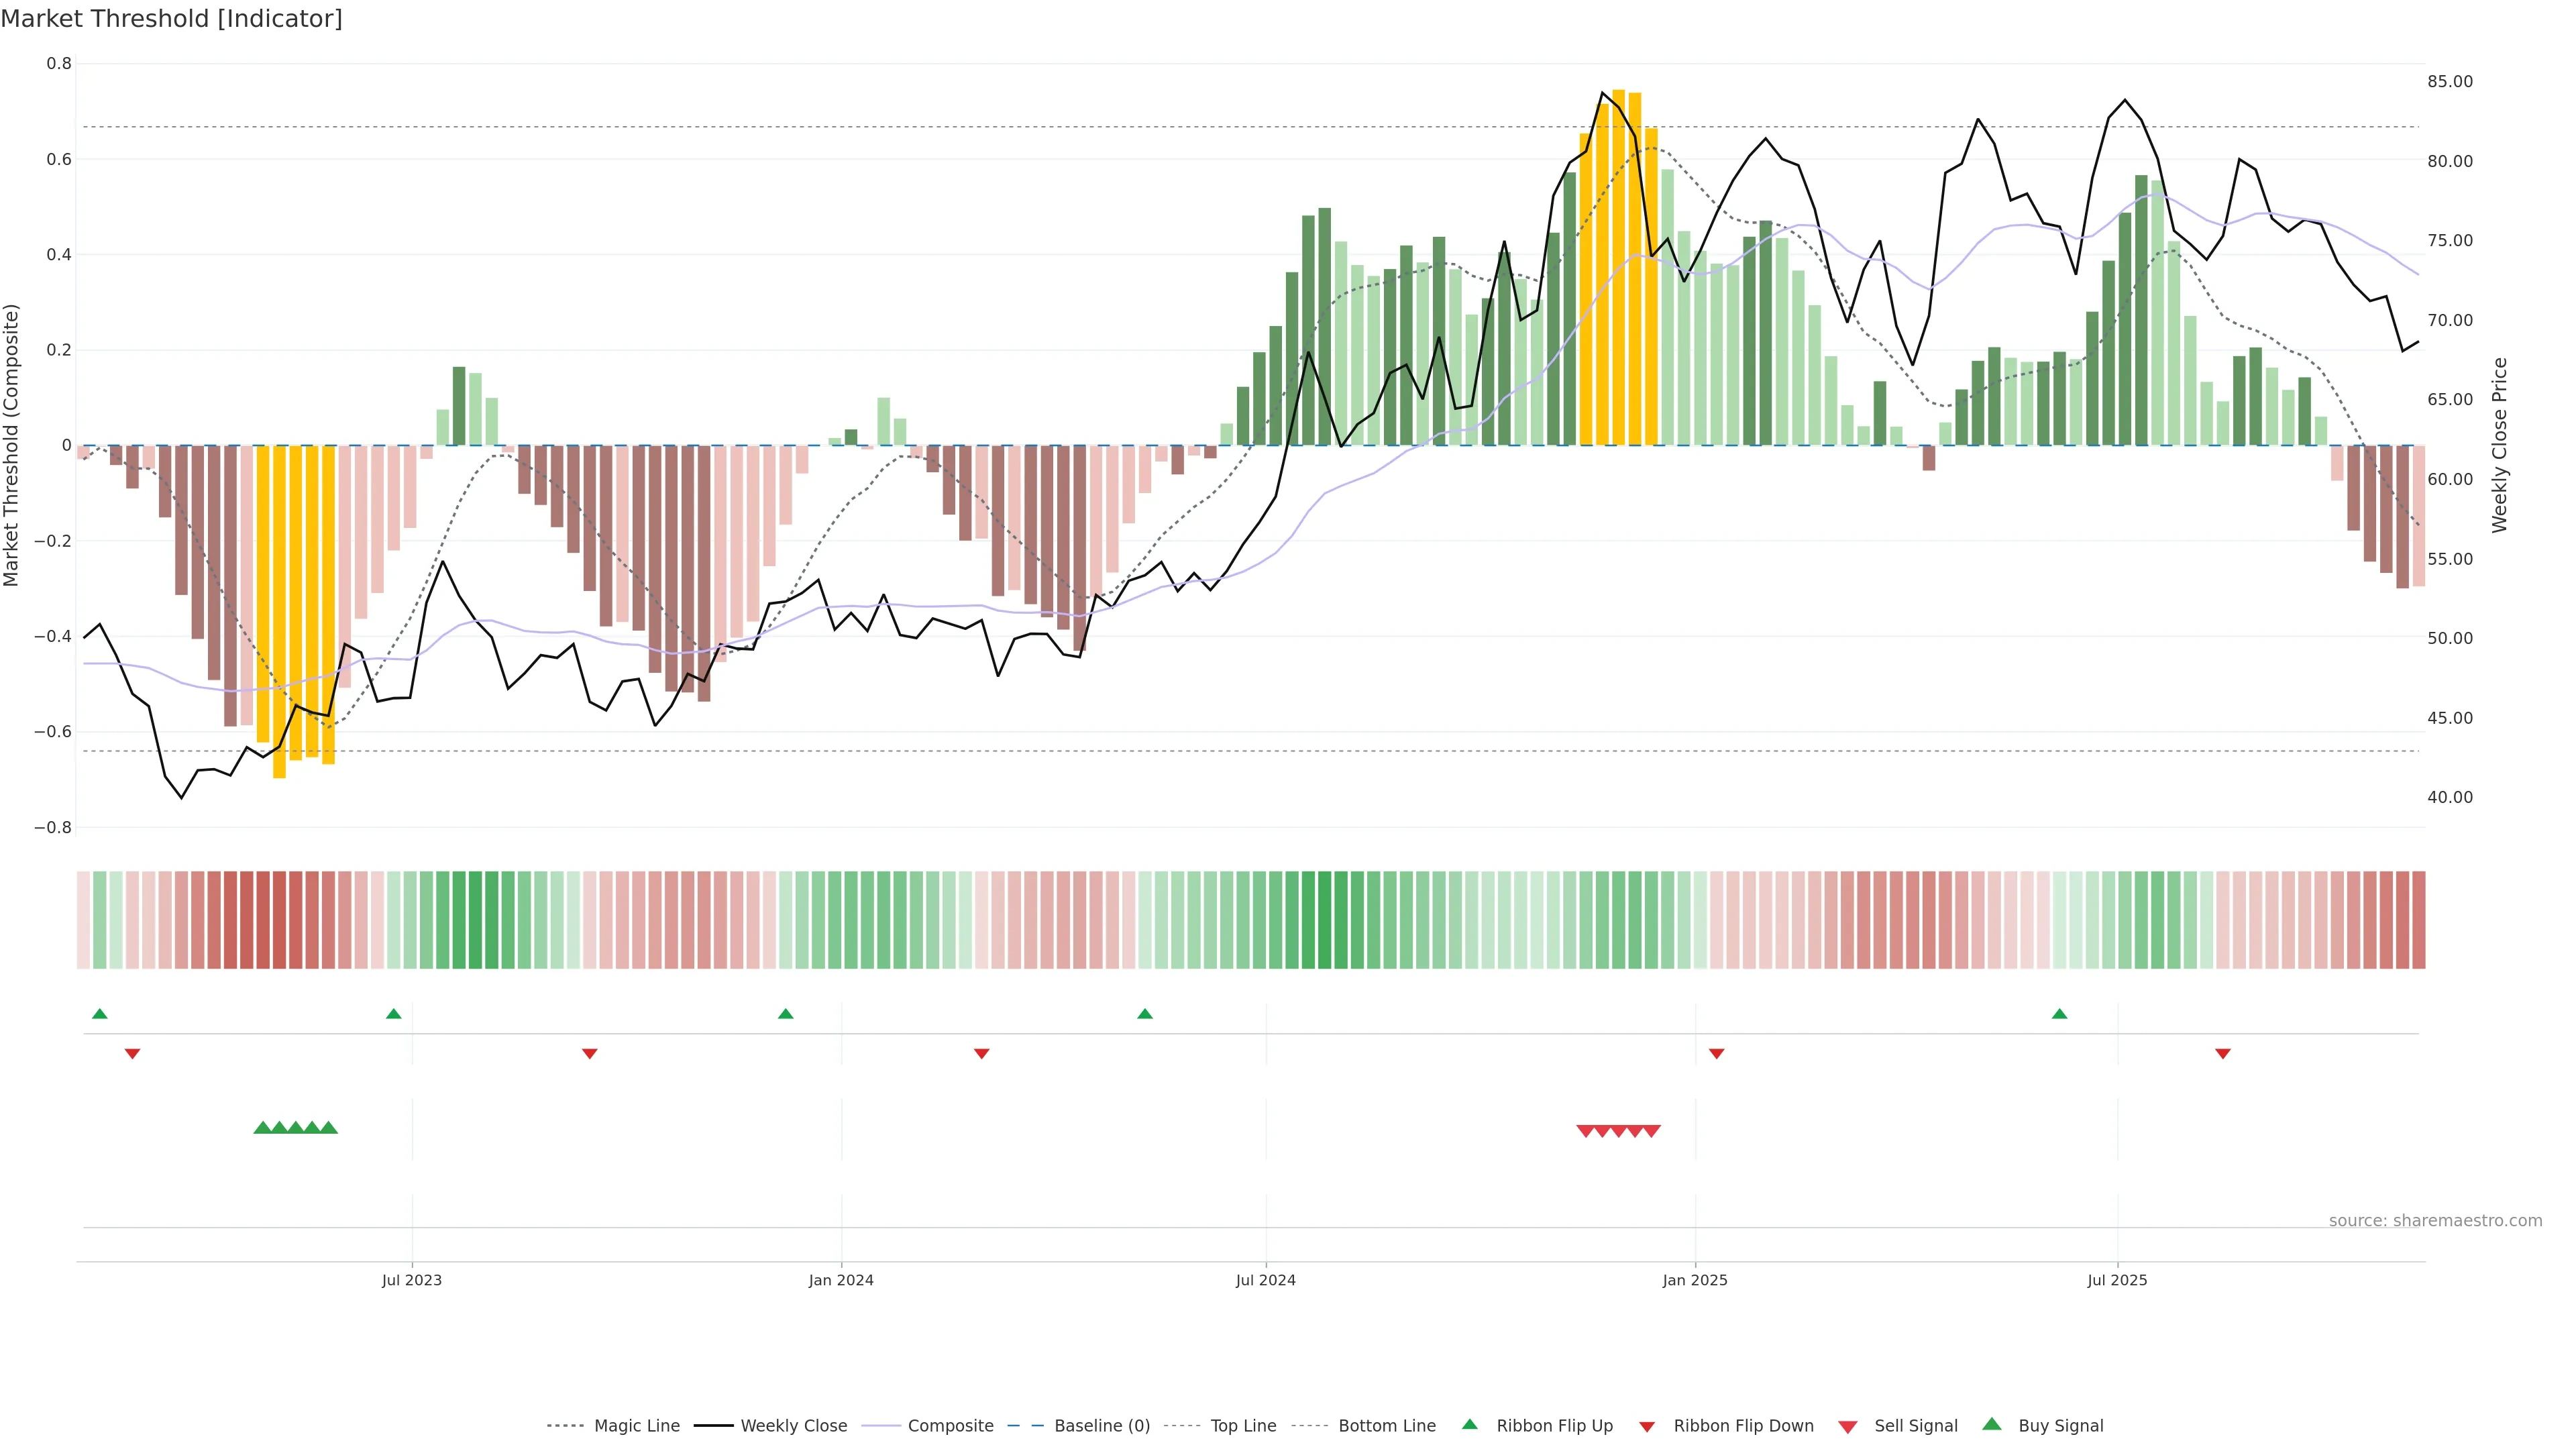This screenshot has width=2576, height=1449.
Task: Click the Ribbon Flip Down legend triangle icon
Action: point(1647,1426)
